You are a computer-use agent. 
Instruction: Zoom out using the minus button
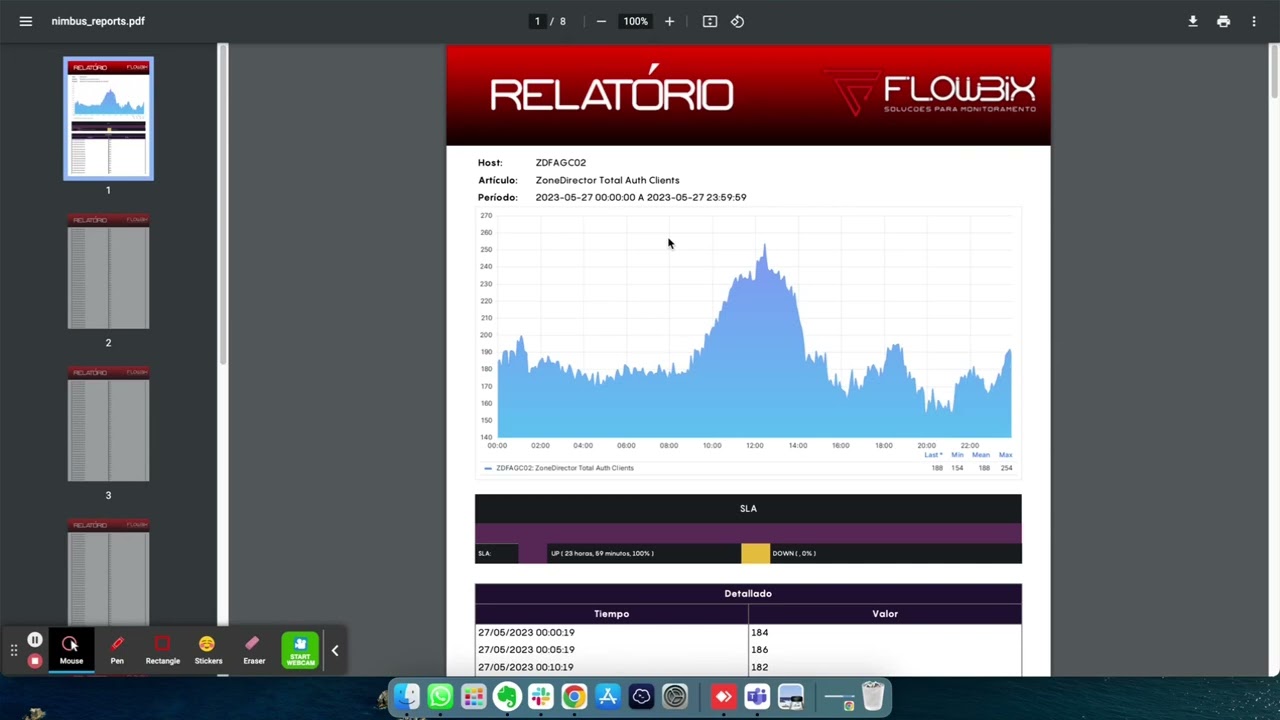pyautogui.click(x=601, y=21)
